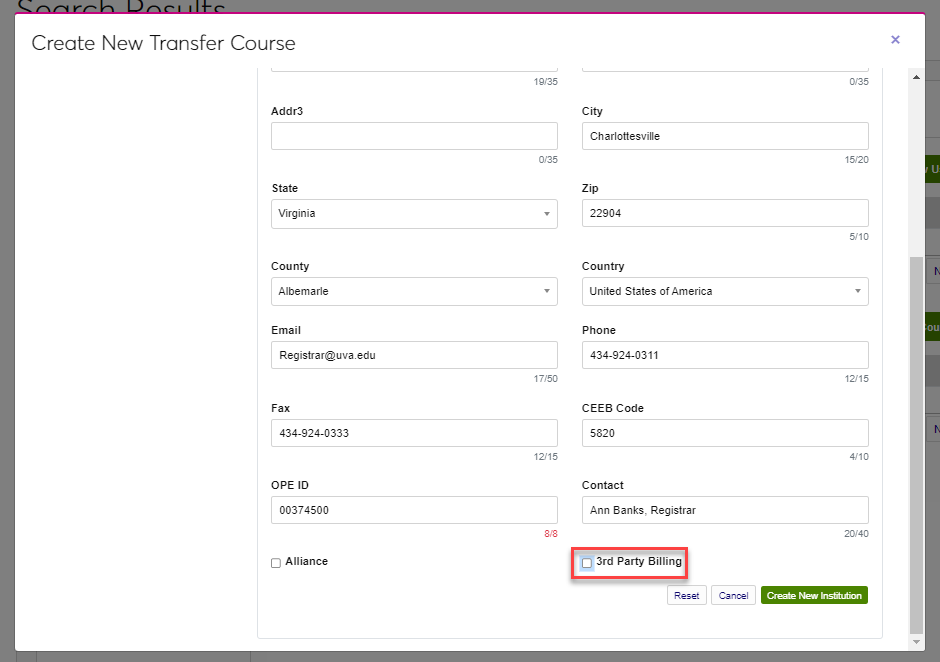Click the dialog scrollbar up arrow
Image resolution: width=940 pixels, height=662 pixels.
[x=916, y=77]
